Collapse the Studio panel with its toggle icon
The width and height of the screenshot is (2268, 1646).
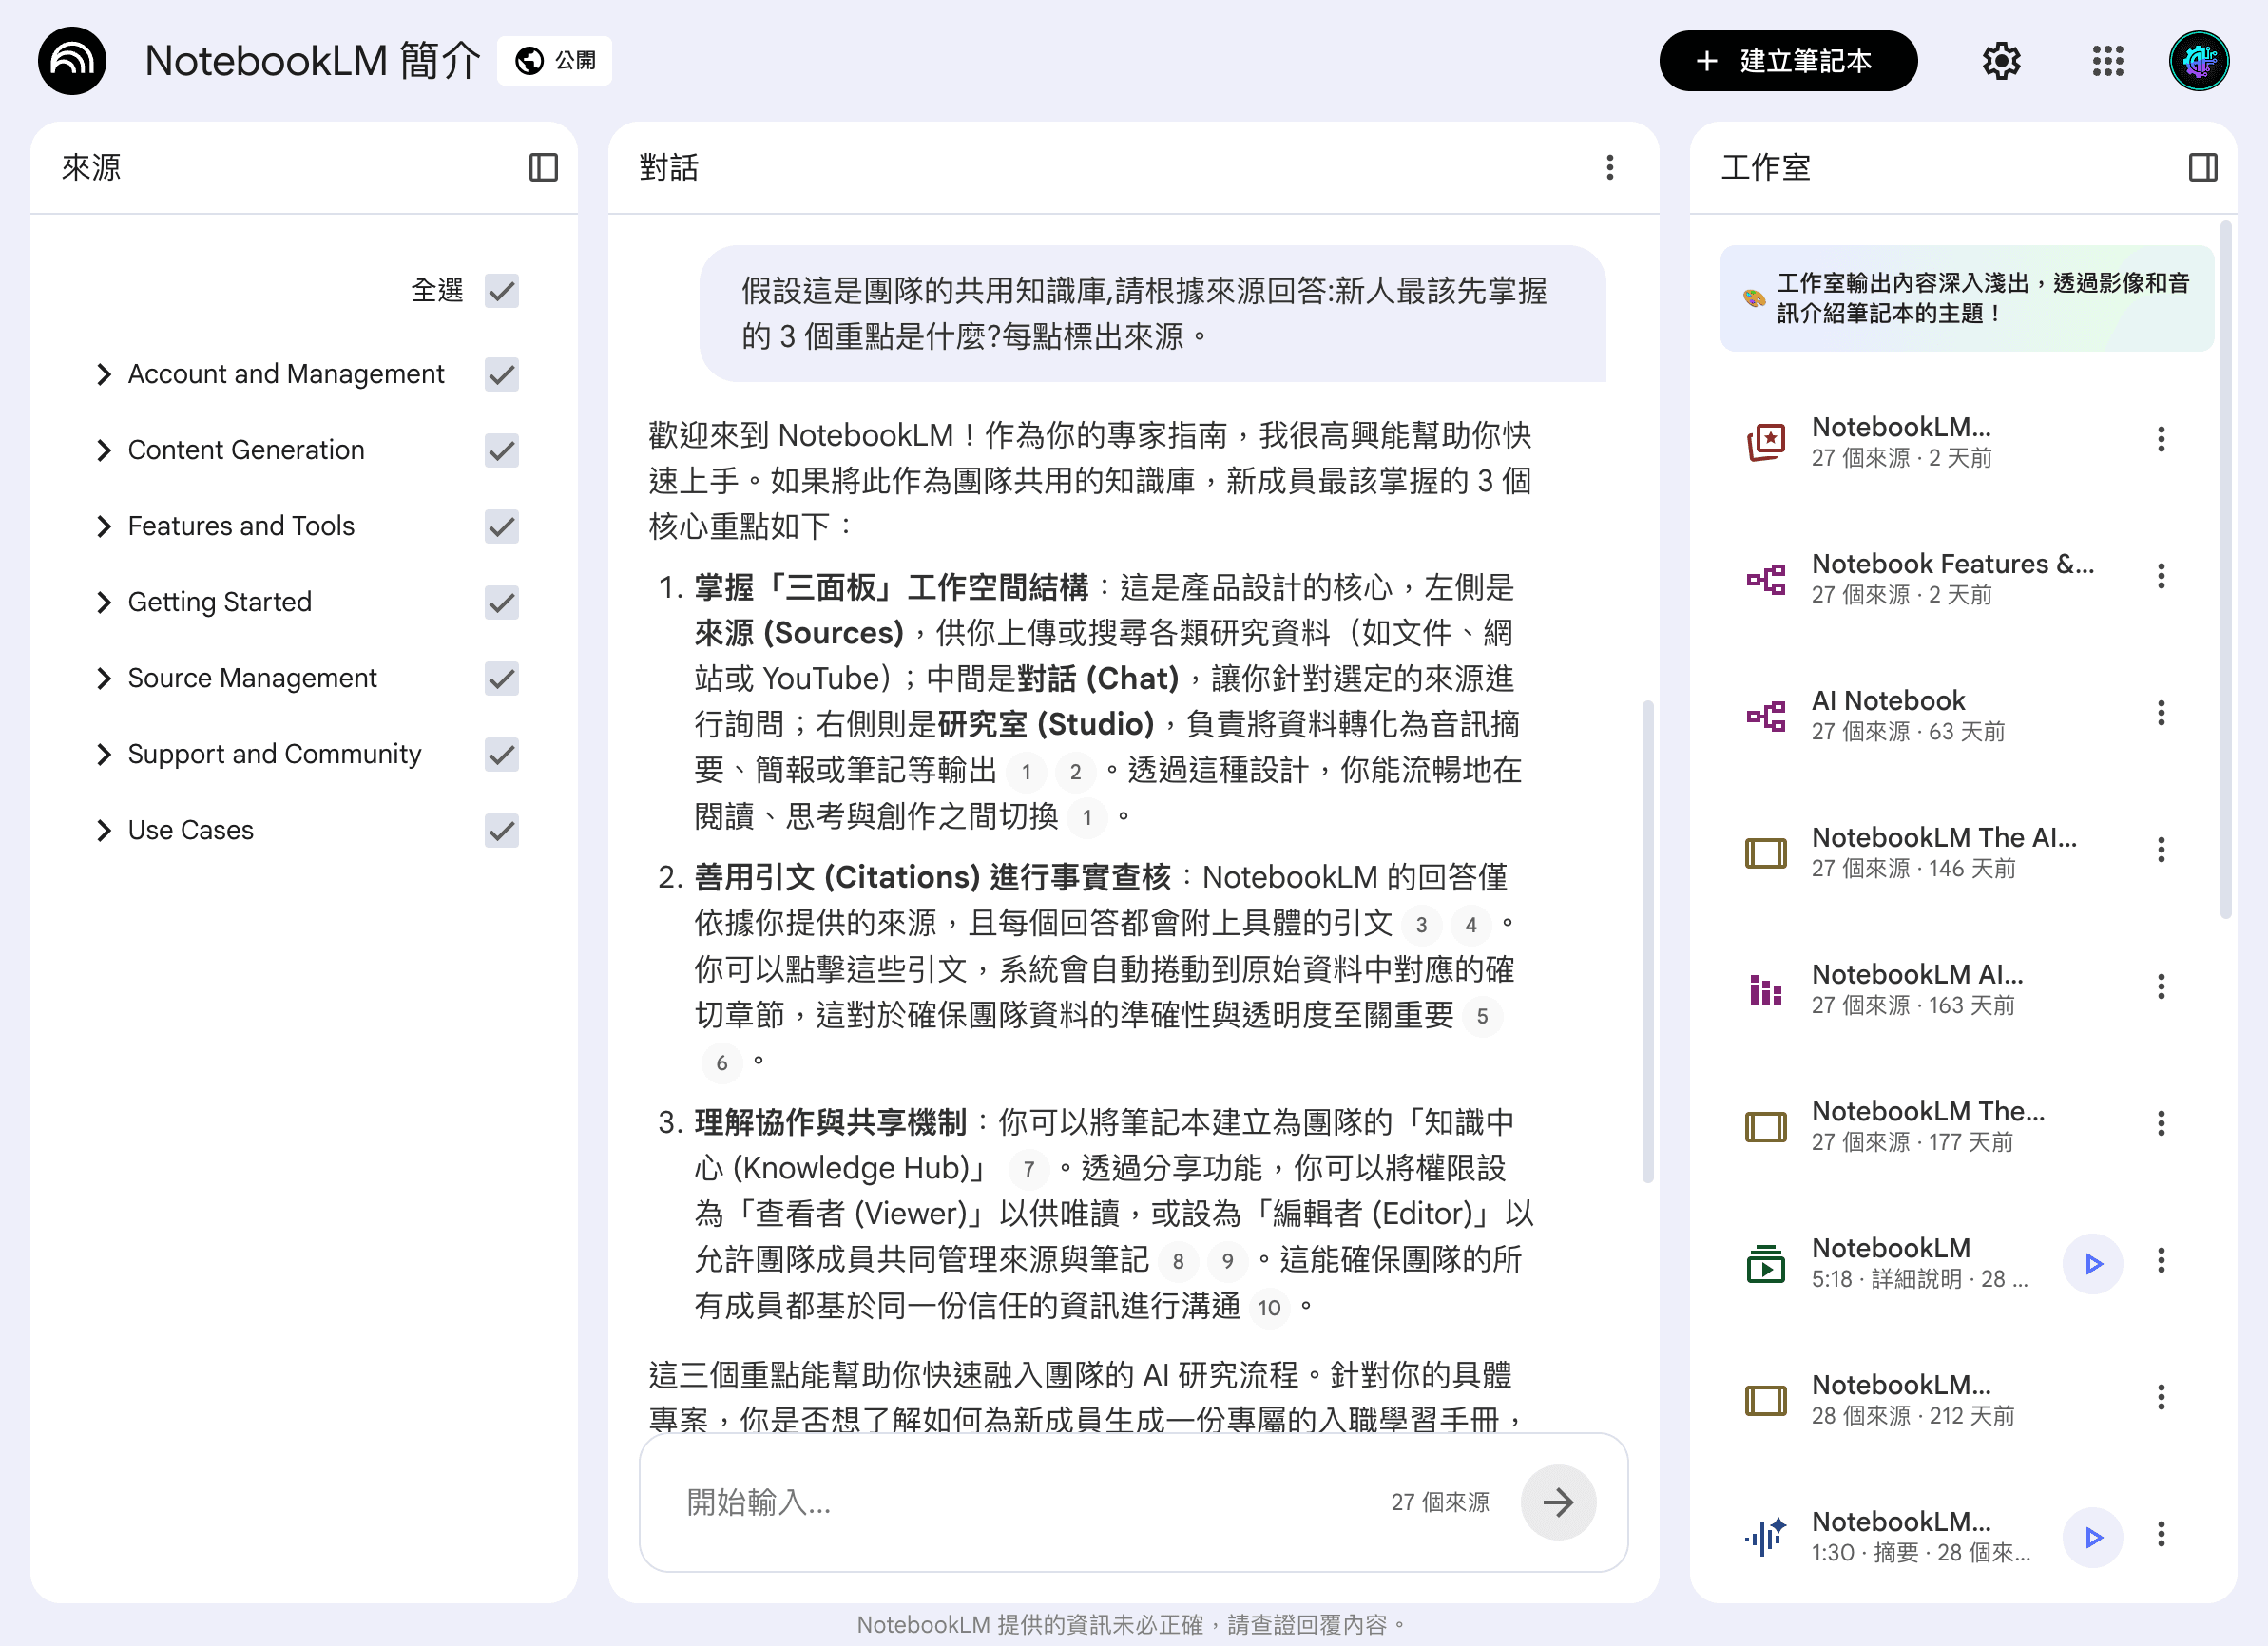tap(2202, 167)
